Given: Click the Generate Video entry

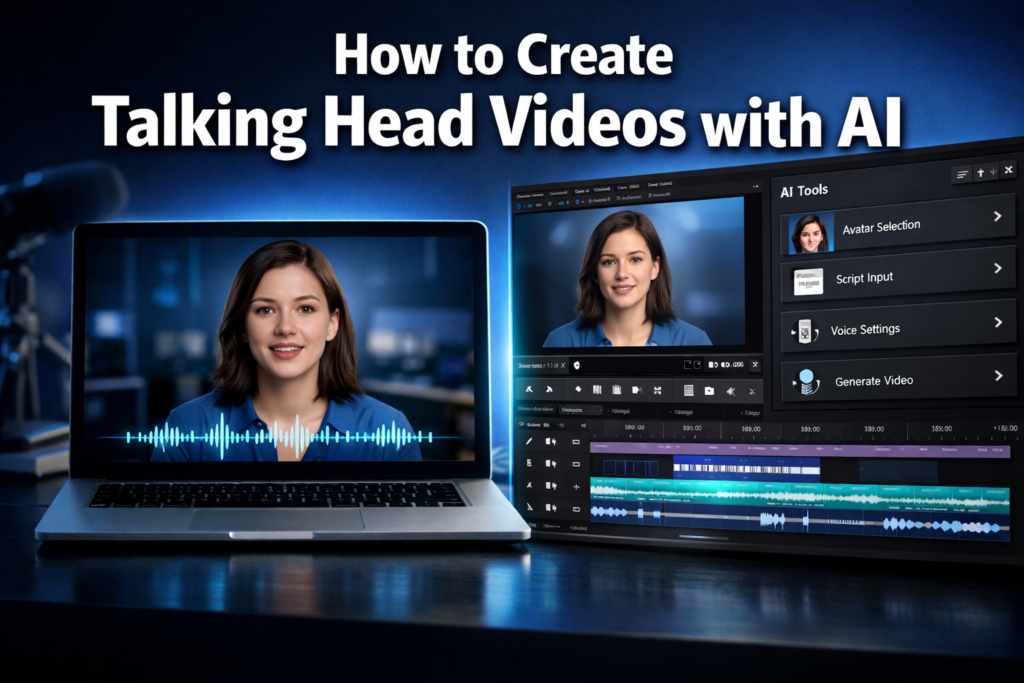Looking at the screenshot, I should 874,380.
